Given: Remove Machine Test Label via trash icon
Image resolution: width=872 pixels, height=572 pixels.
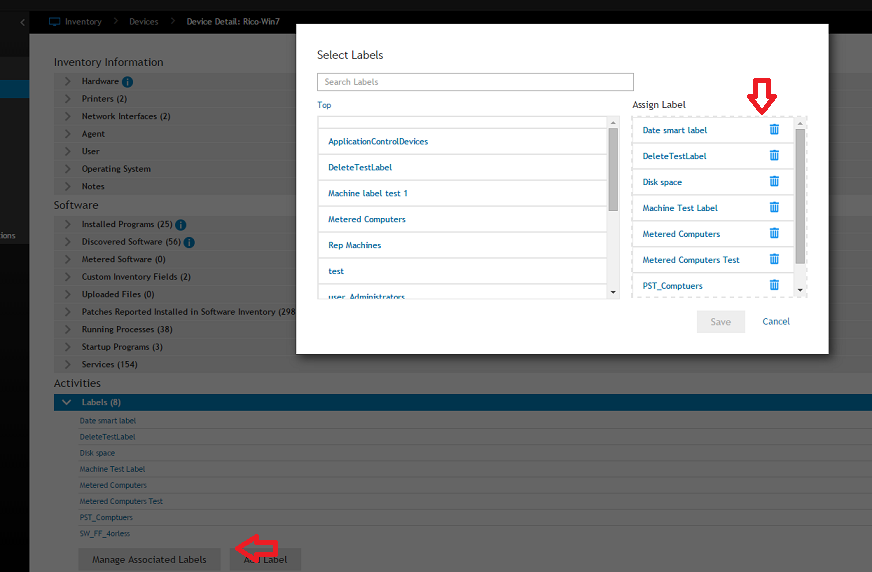Looking at the screenshot, I should 774,208.
